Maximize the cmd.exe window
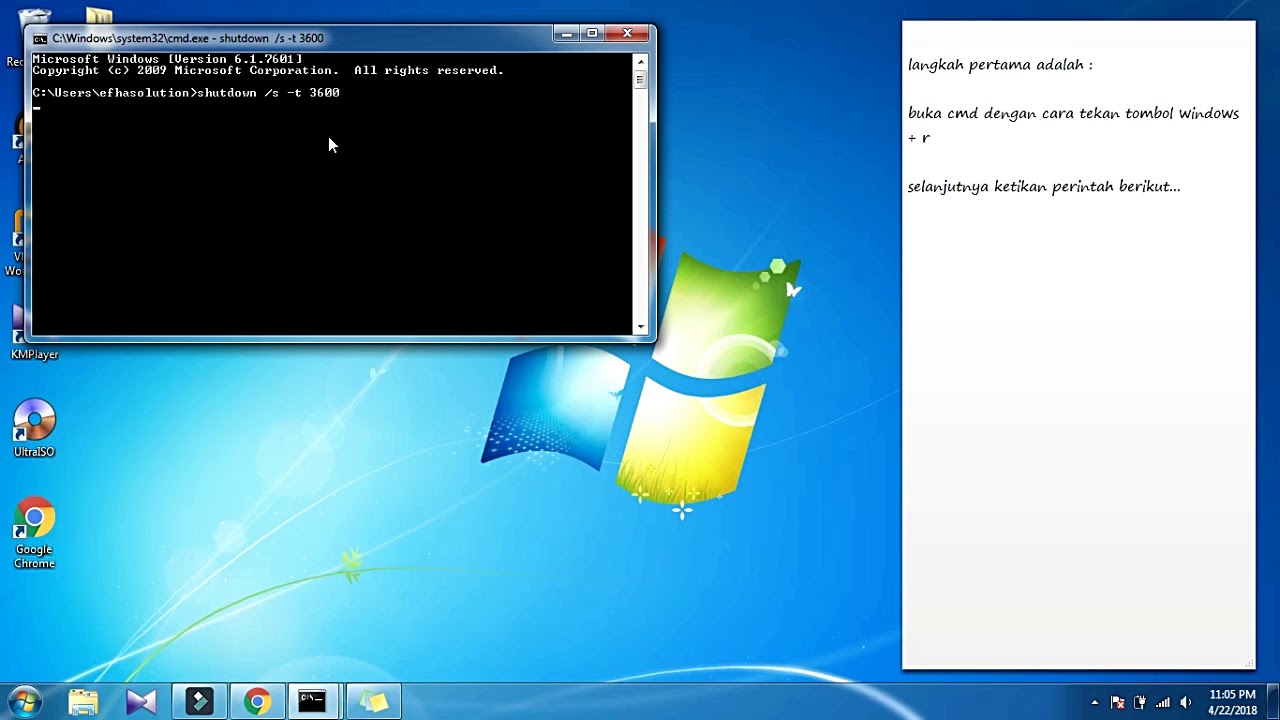Screen dimensions: 1280x720 [592, 34]
